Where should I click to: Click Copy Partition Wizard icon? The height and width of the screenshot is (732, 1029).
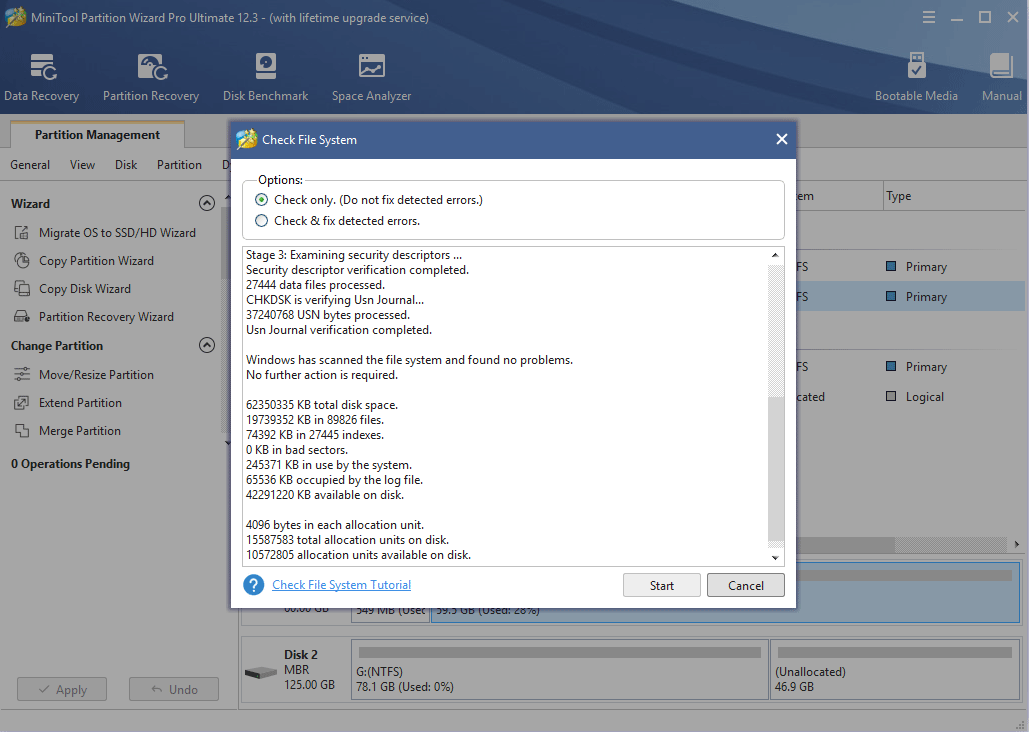click(x=22, y=261)
